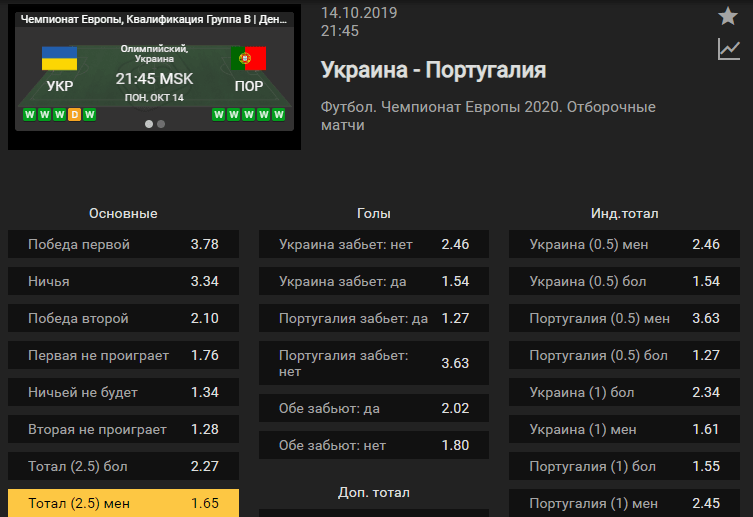753x517 pixels.
Task: Choose Украина забьет: нет at 2.46
Action: click(x=374, y=244)
